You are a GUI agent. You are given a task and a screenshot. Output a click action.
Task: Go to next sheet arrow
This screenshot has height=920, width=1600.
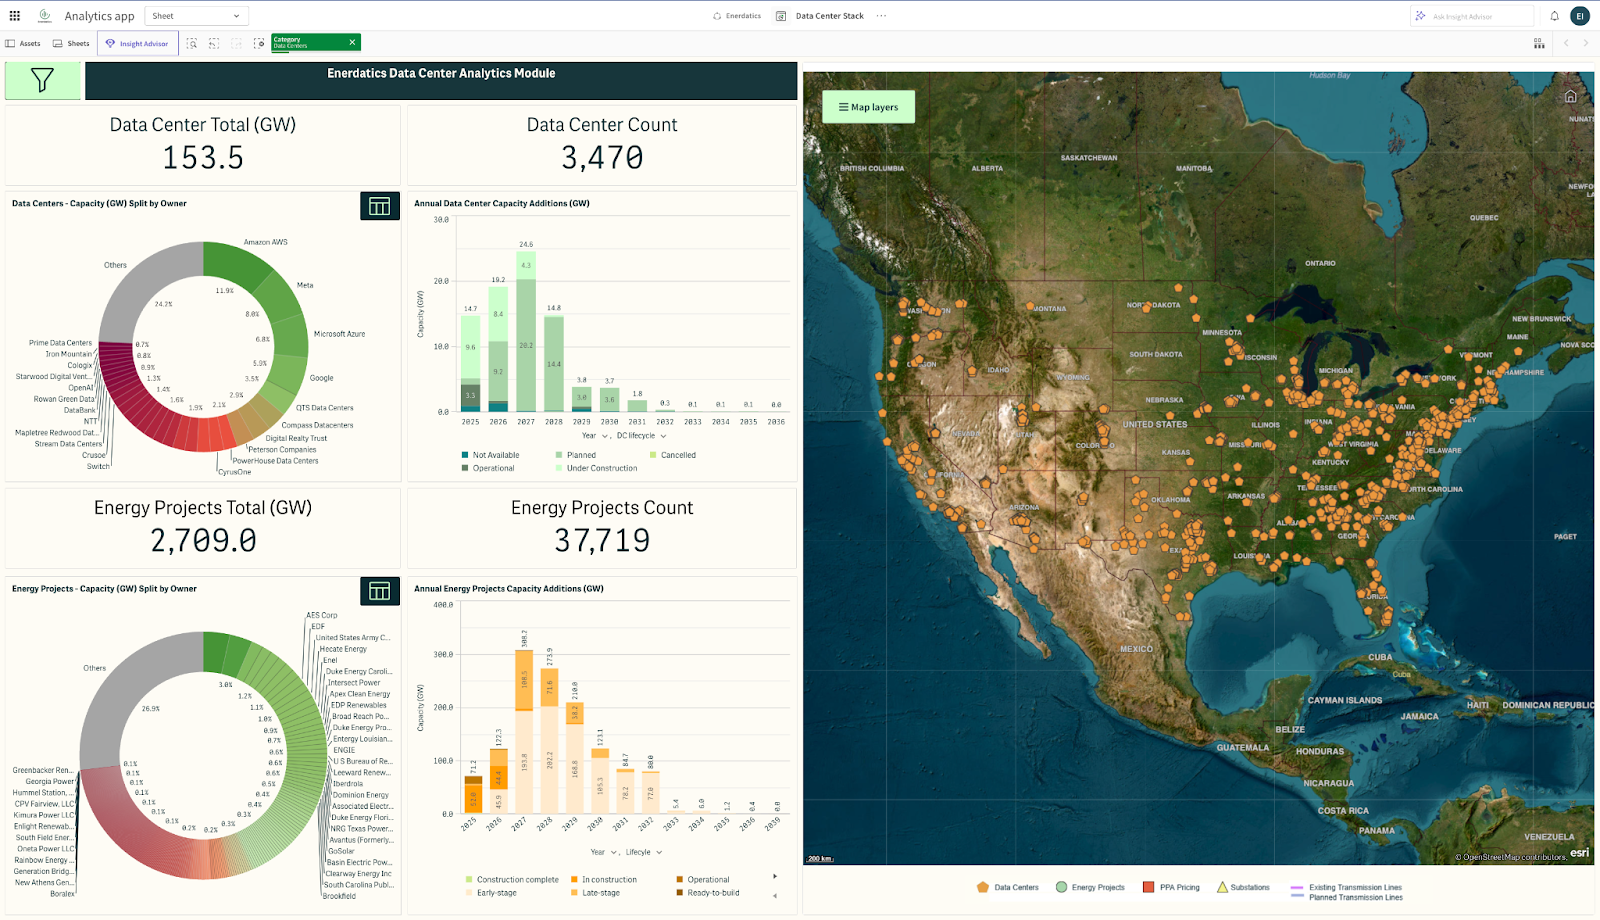pos(1586,44)
